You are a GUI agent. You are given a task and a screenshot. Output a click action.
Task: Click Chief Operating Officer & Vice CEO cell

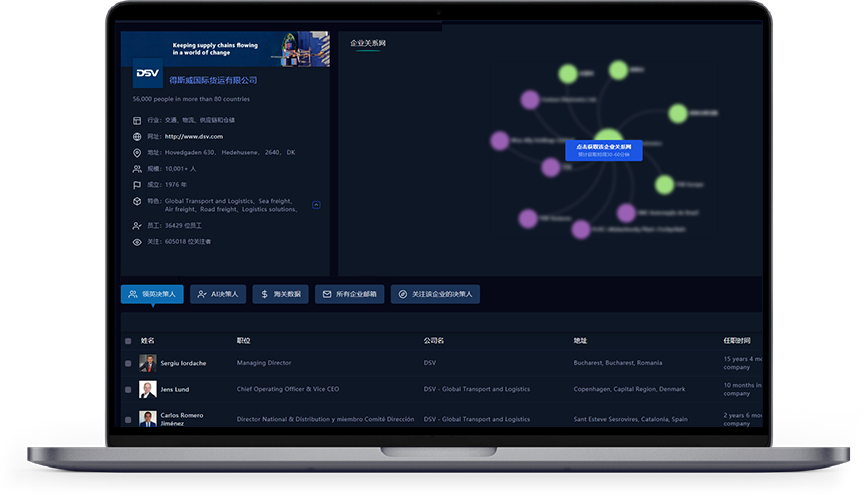click(x=288, y=389)
